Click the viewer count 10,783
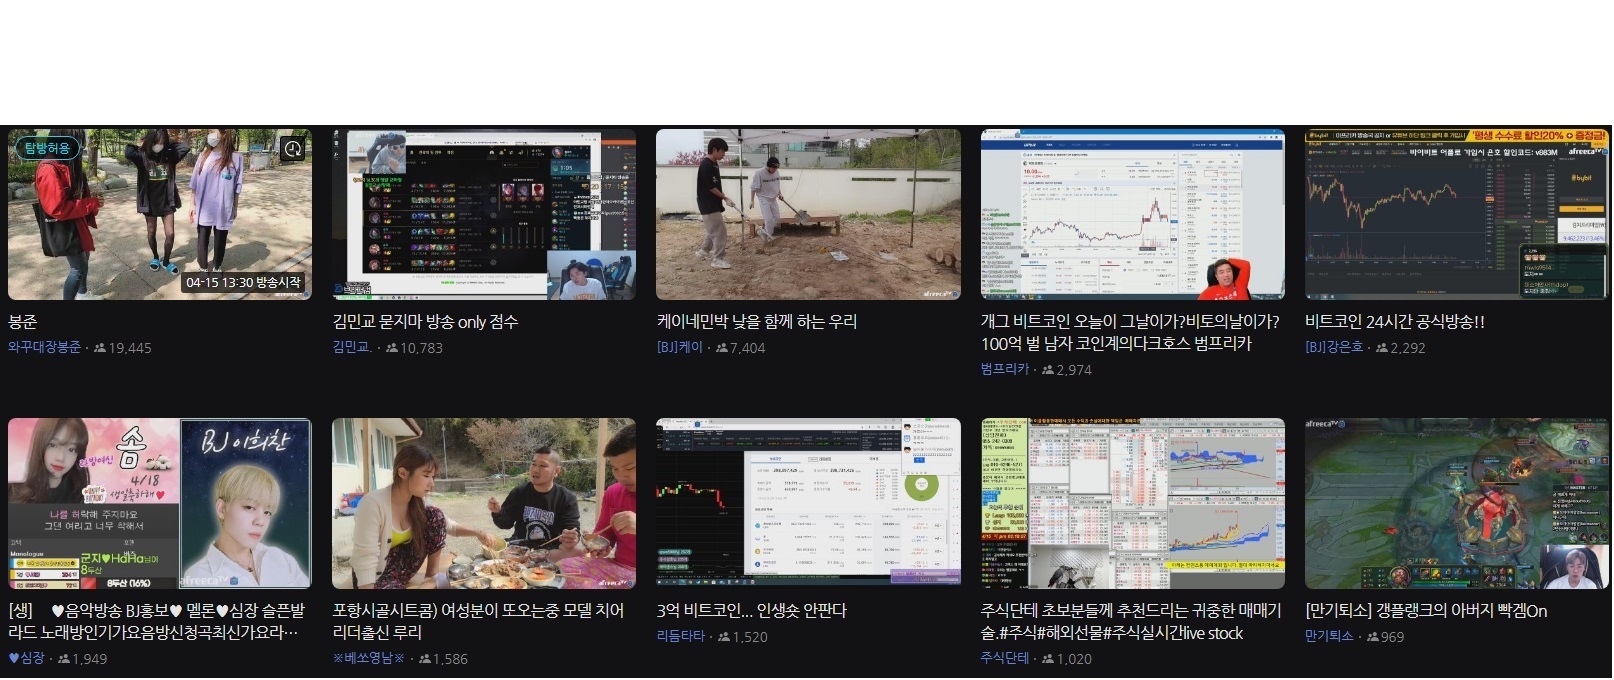The width and height of the screenshot is (1614, 680). coord(422,348)
